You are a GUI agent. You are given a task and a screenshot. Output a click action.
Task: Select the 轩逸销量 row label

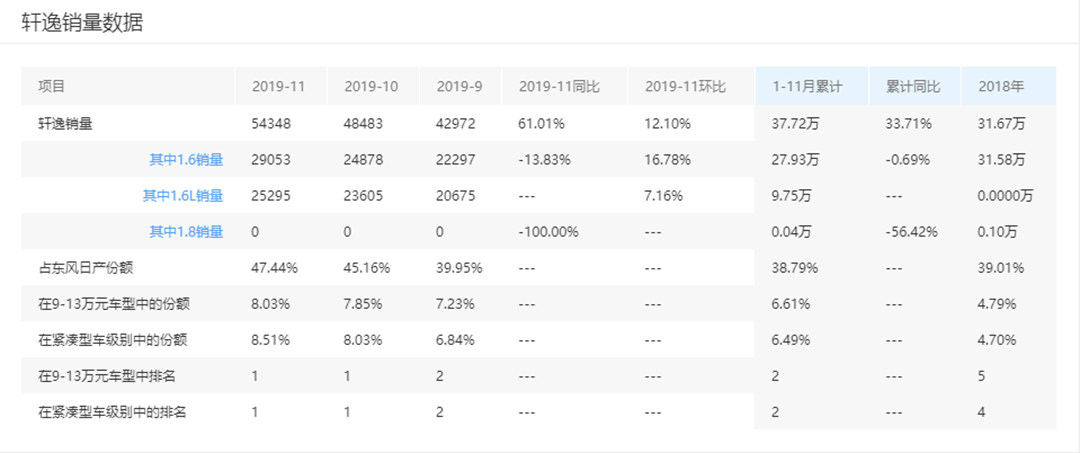coord(66,123)
